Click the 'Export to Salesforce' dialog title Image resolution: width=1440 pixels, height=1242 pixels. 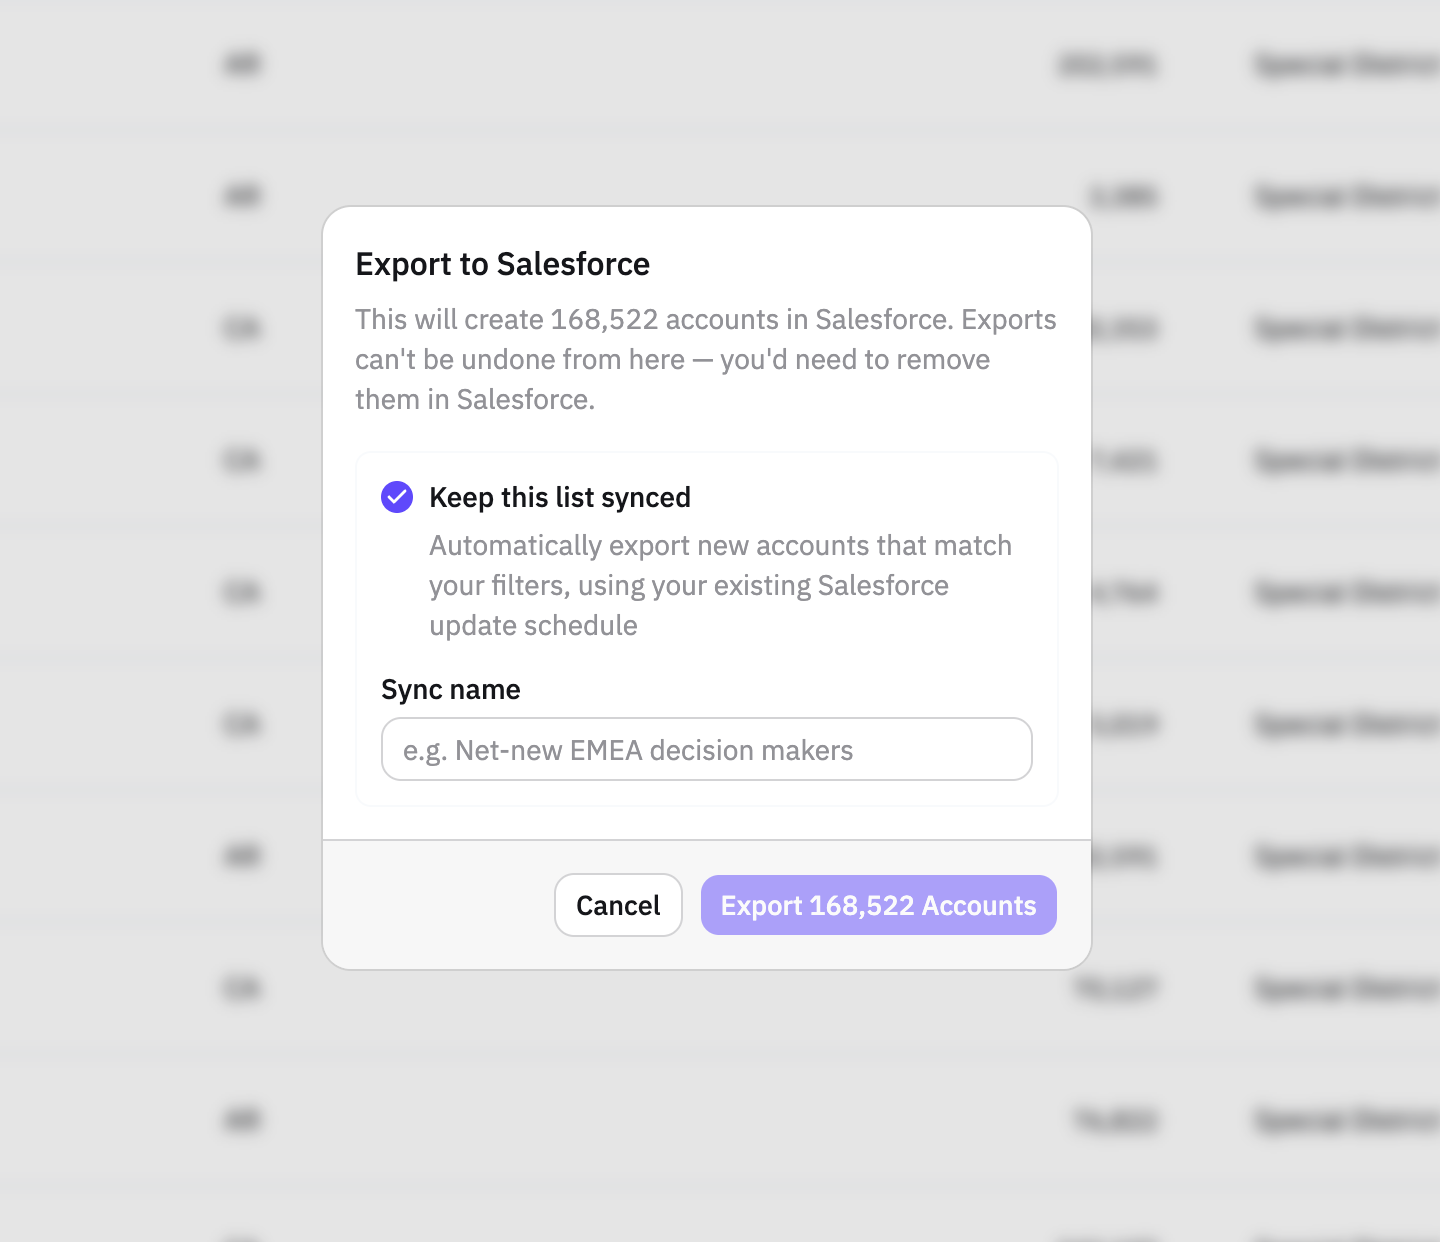(503, 264)
